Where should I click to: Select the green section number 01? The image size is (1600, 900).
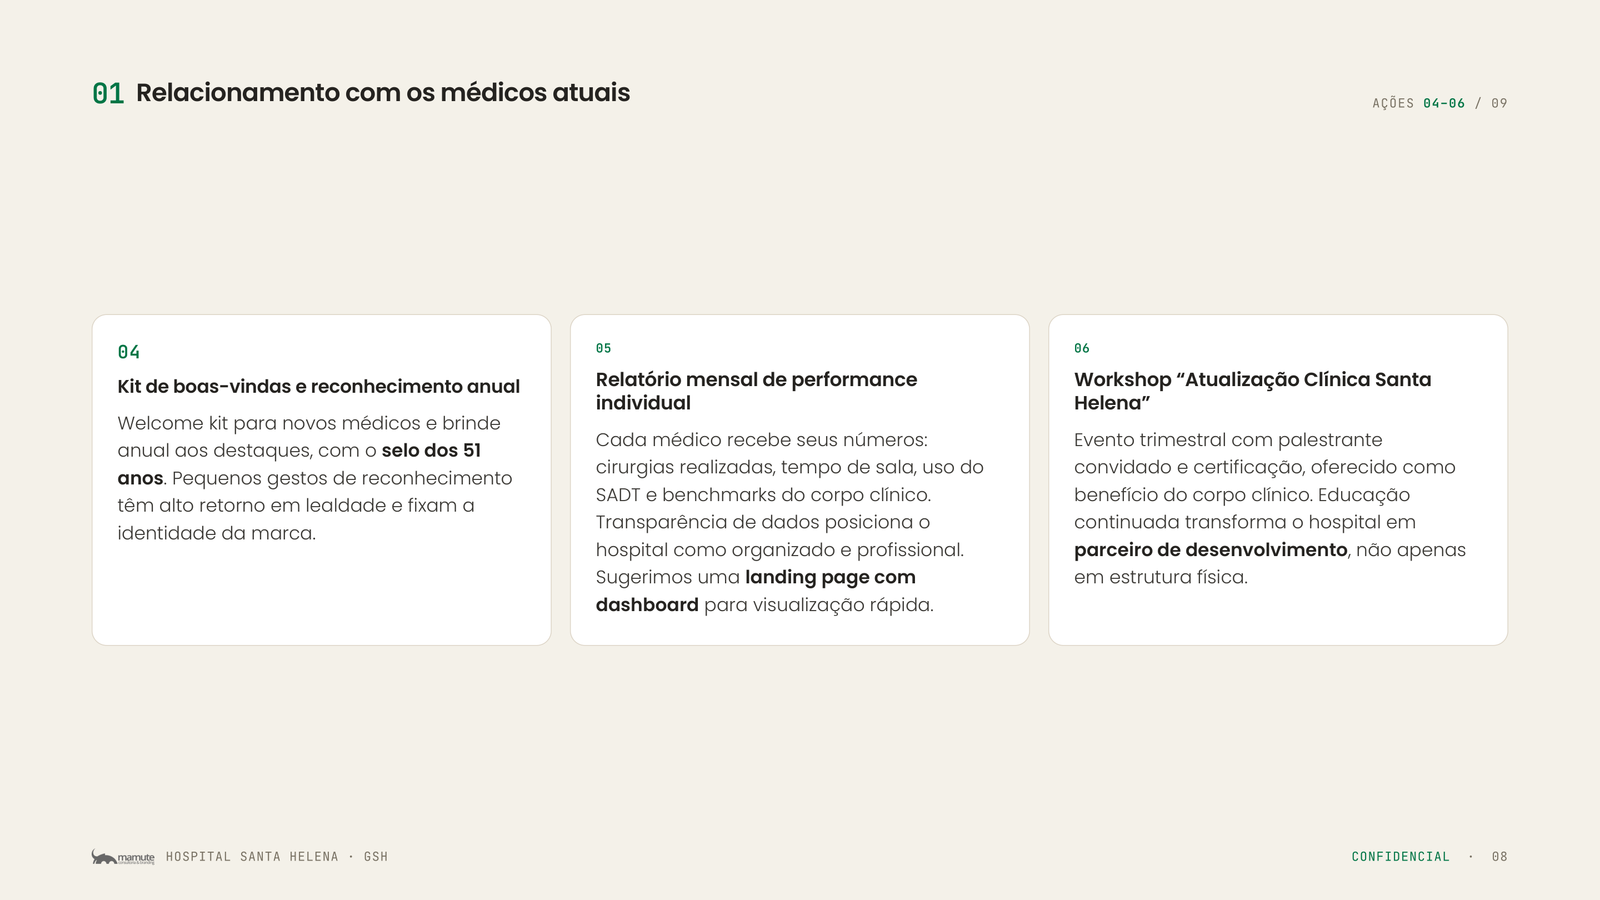pos(108,93)
